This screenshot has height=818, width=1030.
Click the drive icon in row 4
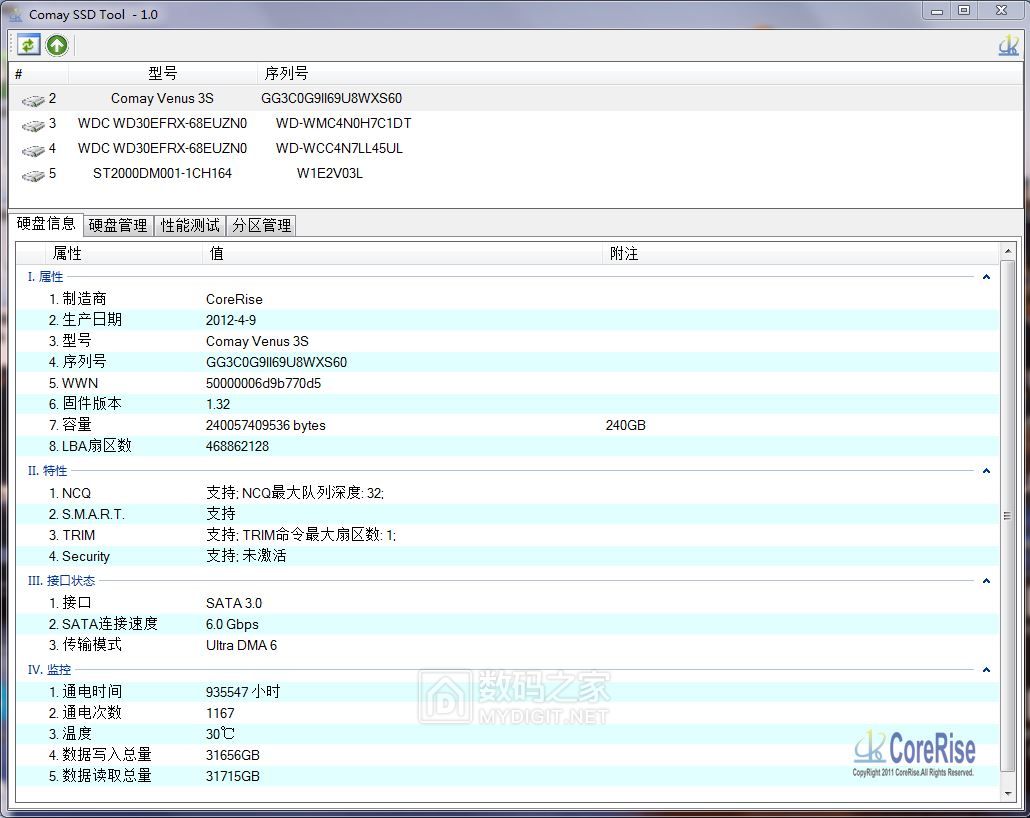(x=33, y=150)
